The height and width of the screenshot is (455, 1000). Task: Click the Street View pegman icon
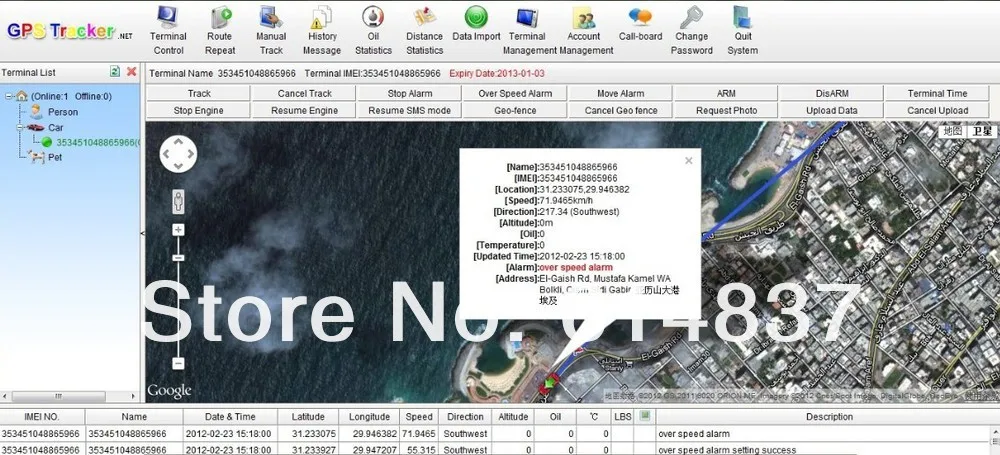click(x=179, y=202)
